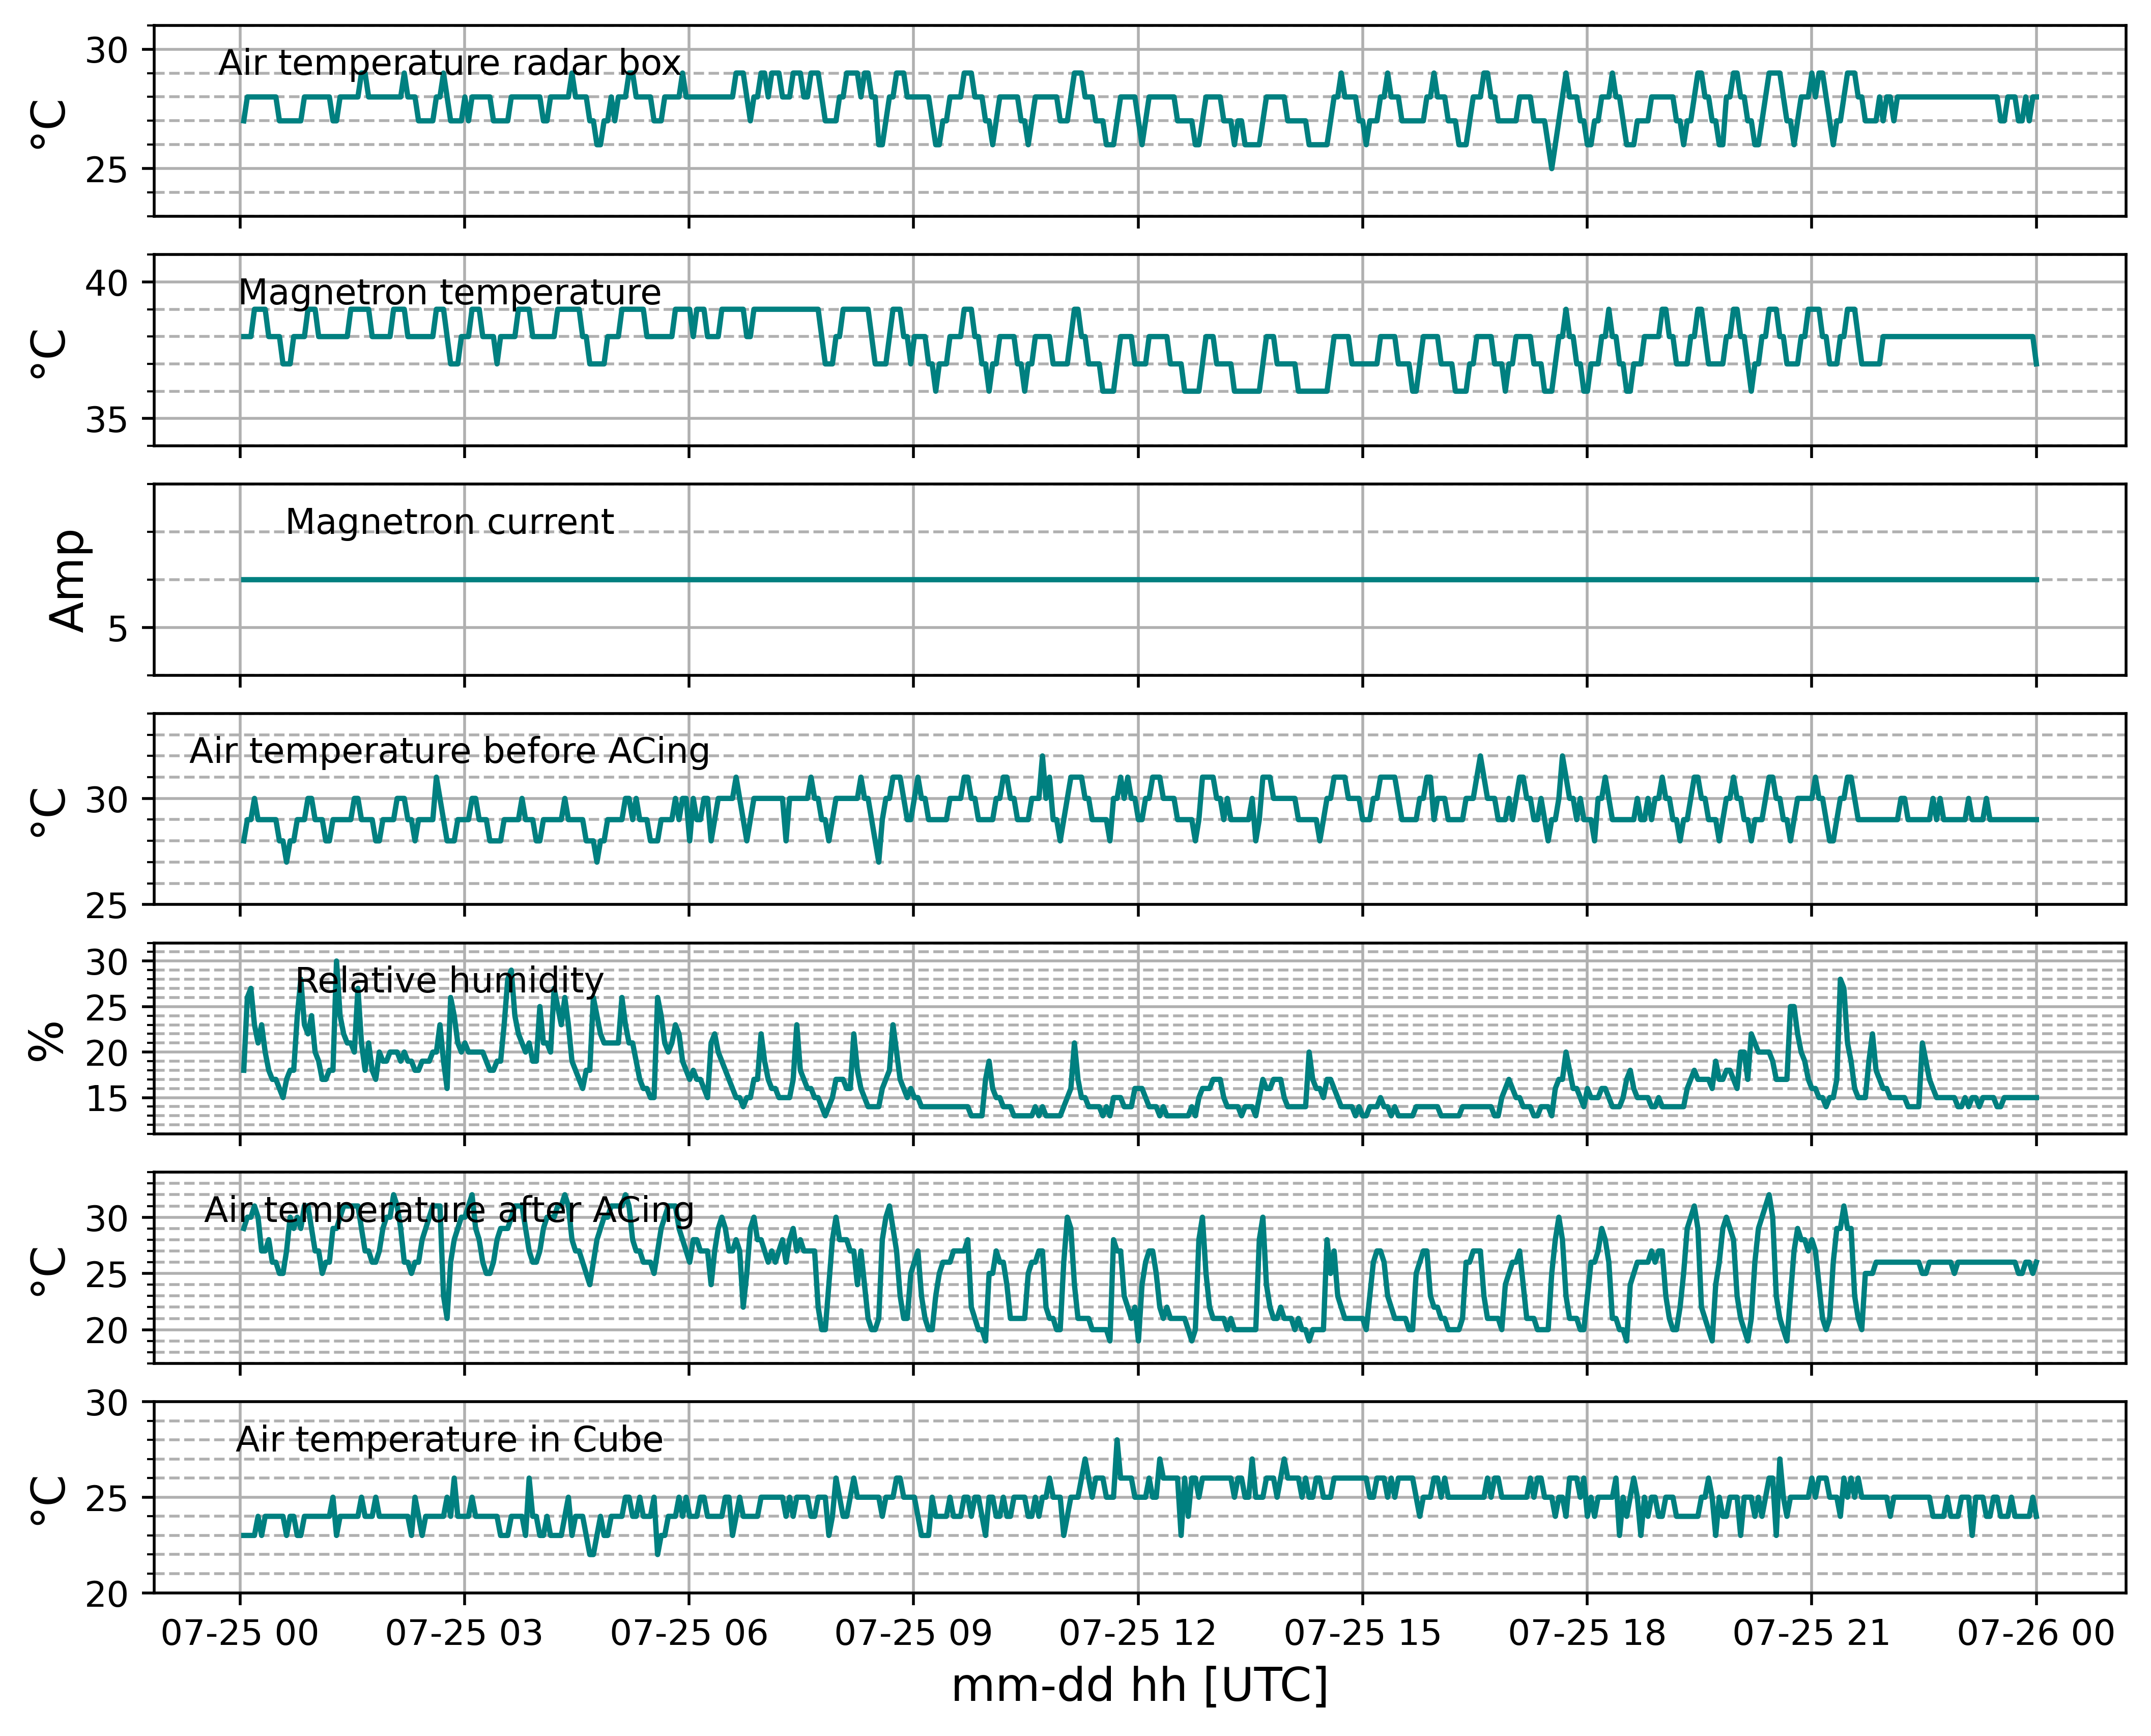Click the '%' y-axis unit label
The height and width of the screenshot is (1736, 2151).
click(x=47, y=1040)
